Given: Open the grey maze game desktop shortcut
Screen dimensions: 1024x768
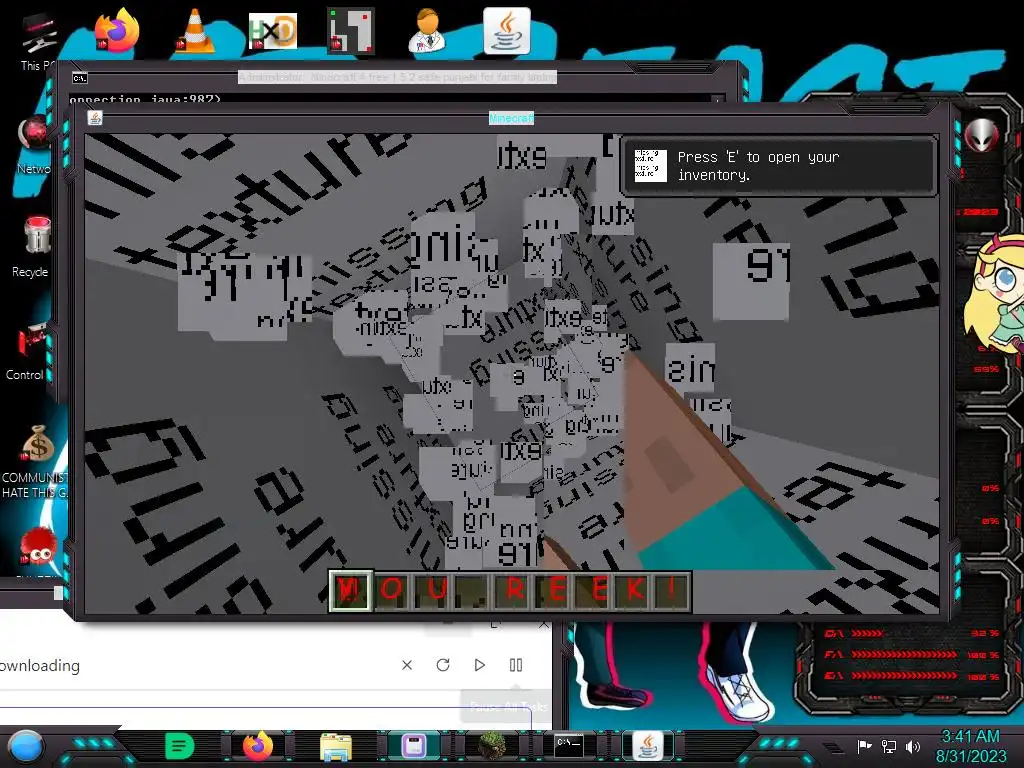Looking at the screenshot, I should point(351,31).
